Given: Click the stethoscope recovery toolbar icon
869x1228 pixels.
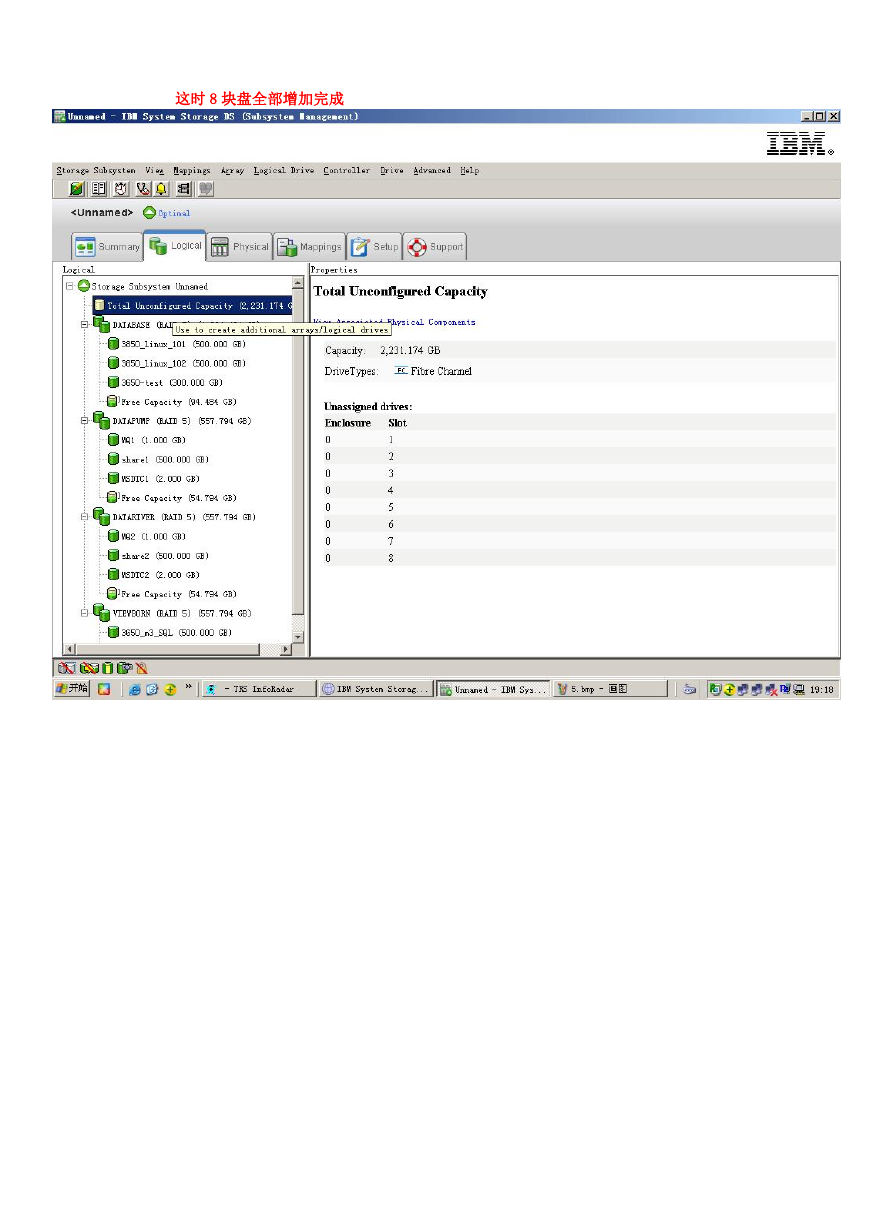Looking at the screenshot, I should [142, 187].
